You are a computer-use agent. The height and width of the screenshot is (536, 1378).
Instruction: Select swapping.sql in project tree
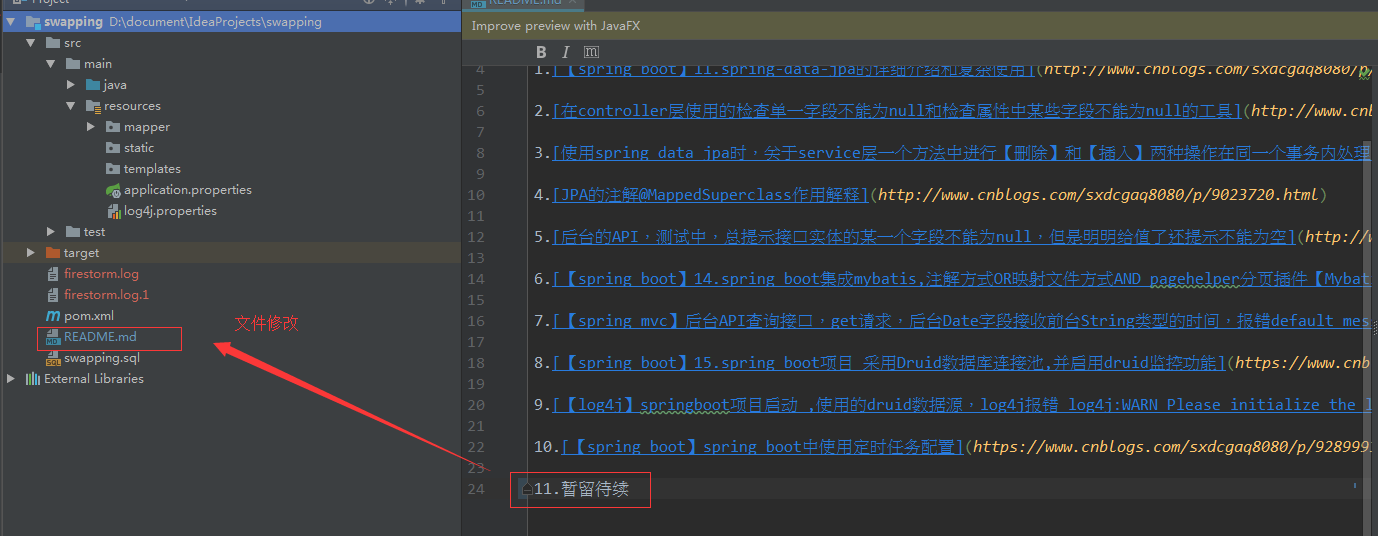(x=102, y=358)
